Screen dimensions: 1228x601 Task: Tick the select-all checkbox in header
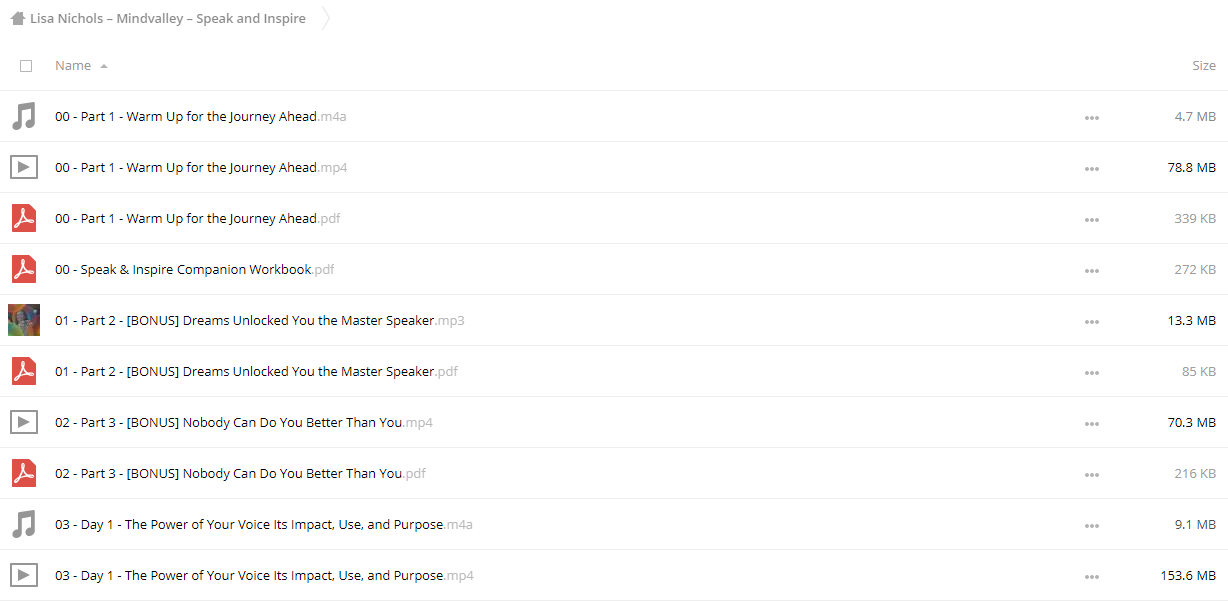click(26, 66)
